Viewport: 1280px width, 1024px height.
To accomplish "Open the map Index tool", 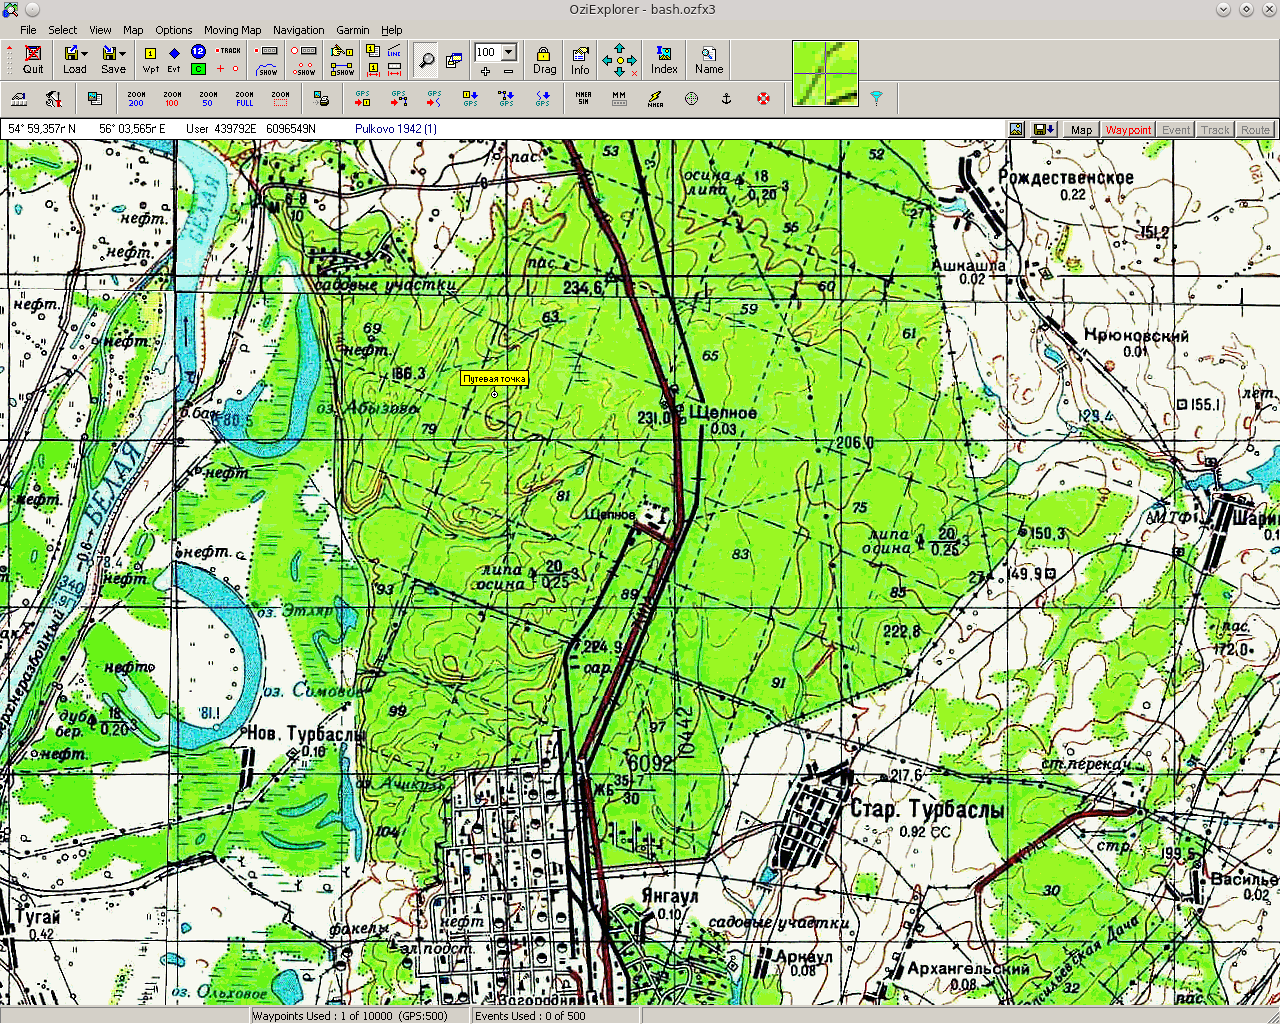I will click(664, 60).
